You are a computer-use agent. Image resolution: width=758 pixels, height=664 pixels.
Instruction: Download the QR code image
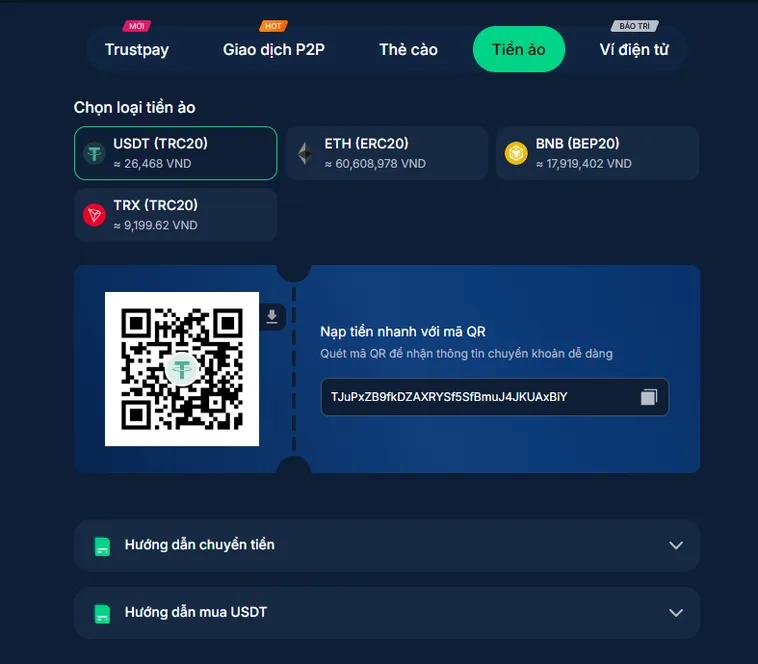point(272,317)
